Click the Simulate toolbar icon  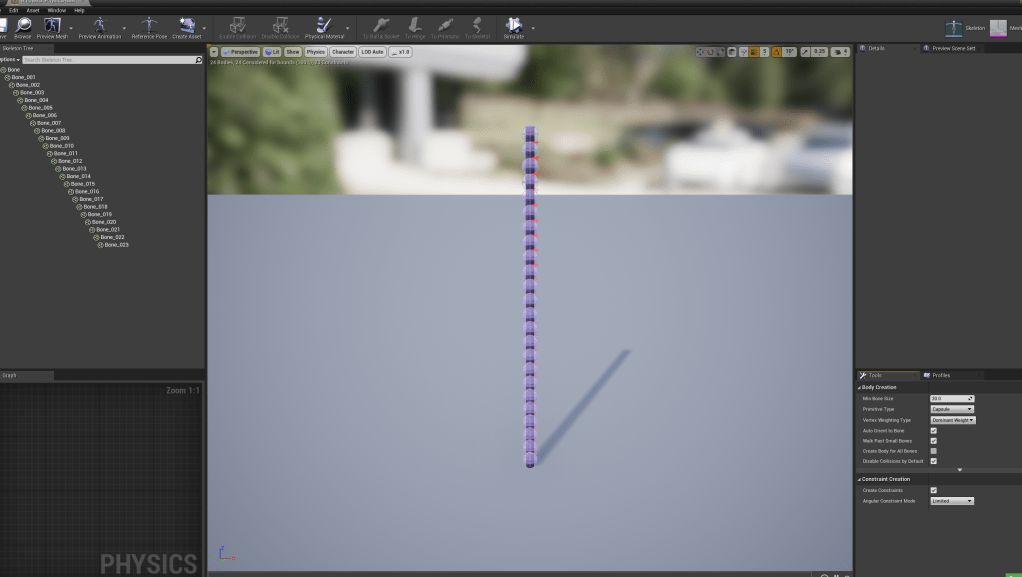(x=514, y=25)
